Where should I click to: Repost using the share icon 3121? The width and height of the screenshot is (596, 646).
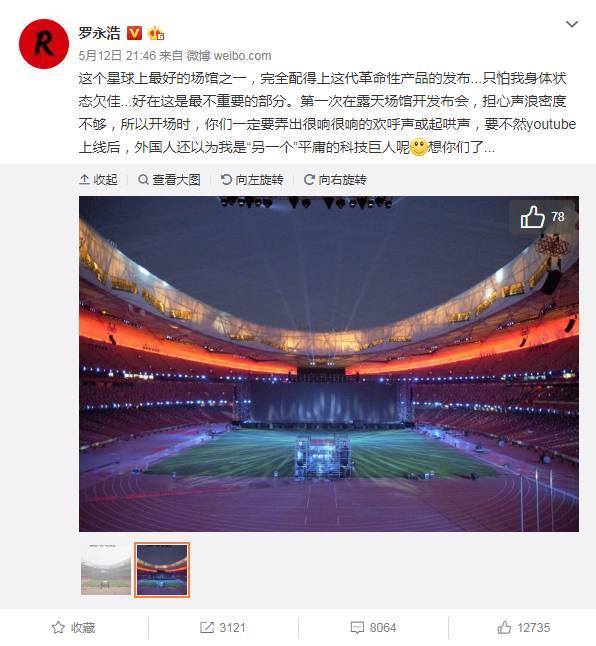[223, 627]
